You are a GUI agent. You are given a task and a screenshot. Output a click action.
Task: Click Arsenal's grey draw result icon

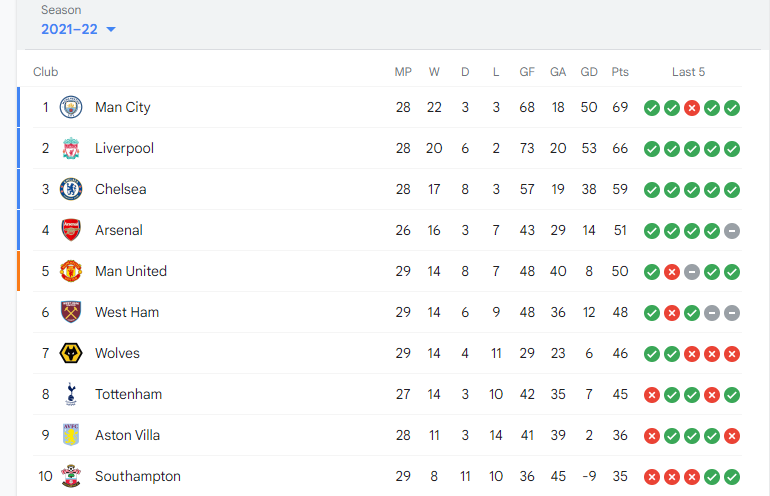[732, 231]
